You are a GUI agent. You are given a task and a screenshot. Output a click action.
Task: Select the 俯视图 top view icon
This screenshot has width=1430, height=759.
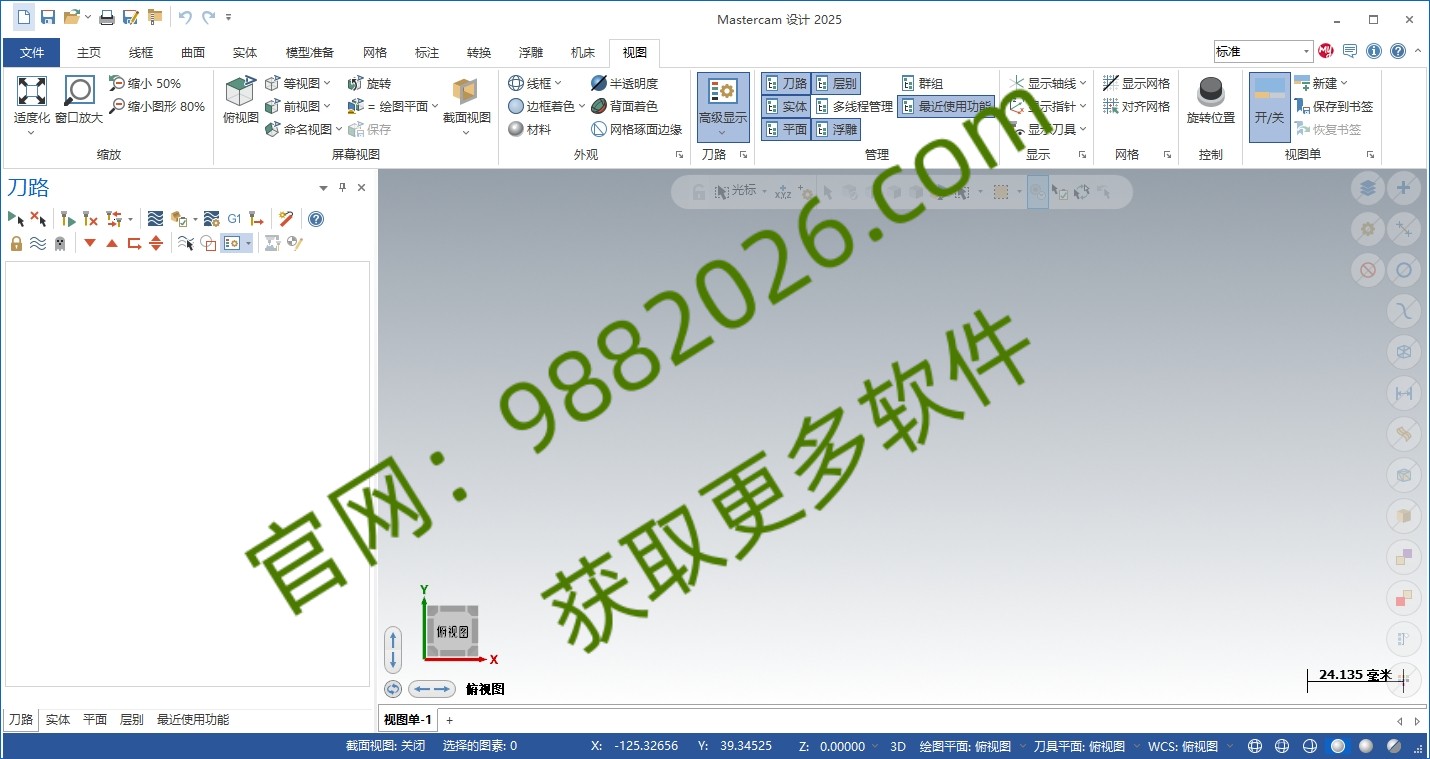point(240,91)
